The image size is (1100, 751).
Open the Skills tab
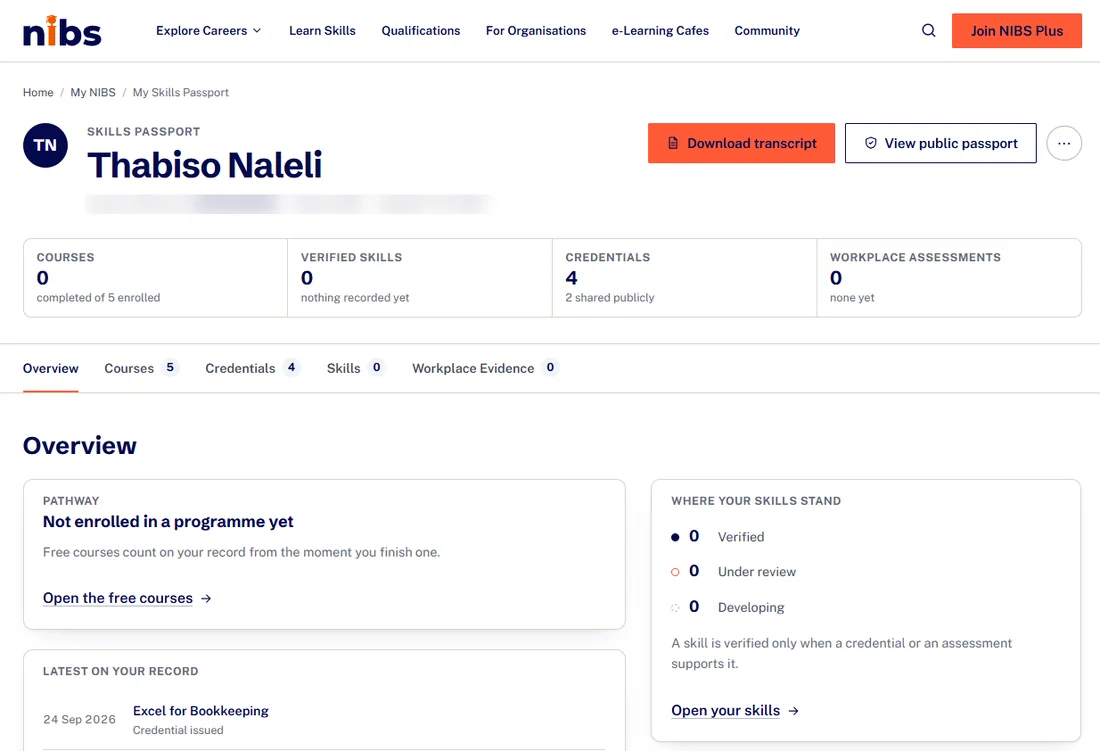tap(356, 369)
